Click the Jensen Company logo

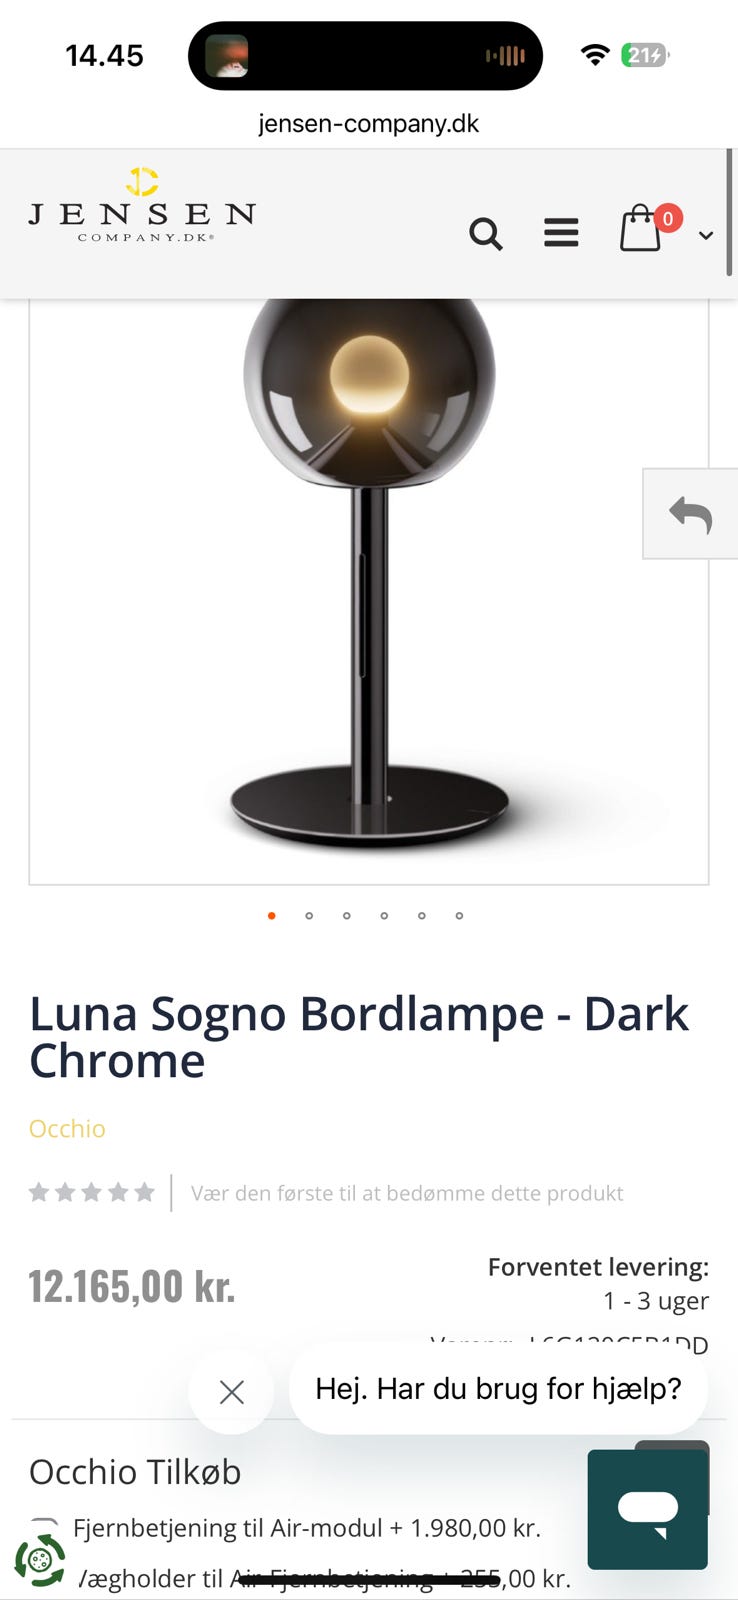pos(142,205)
